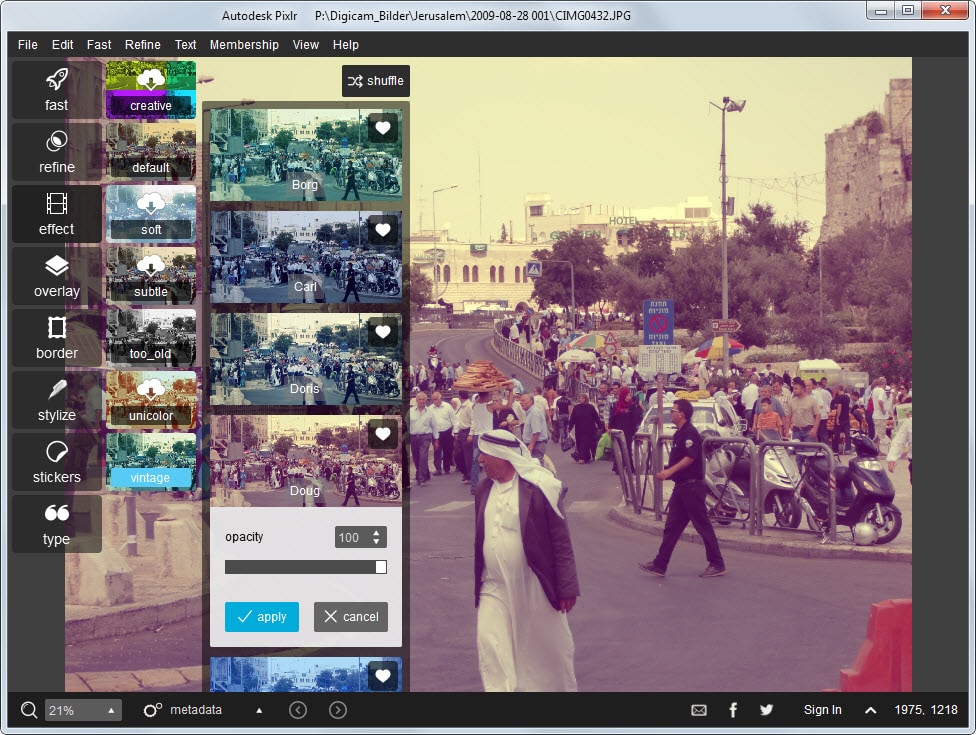Select the type text tool
The height and width of the screenshot is (735, 976).
click(x=57, y=524)
